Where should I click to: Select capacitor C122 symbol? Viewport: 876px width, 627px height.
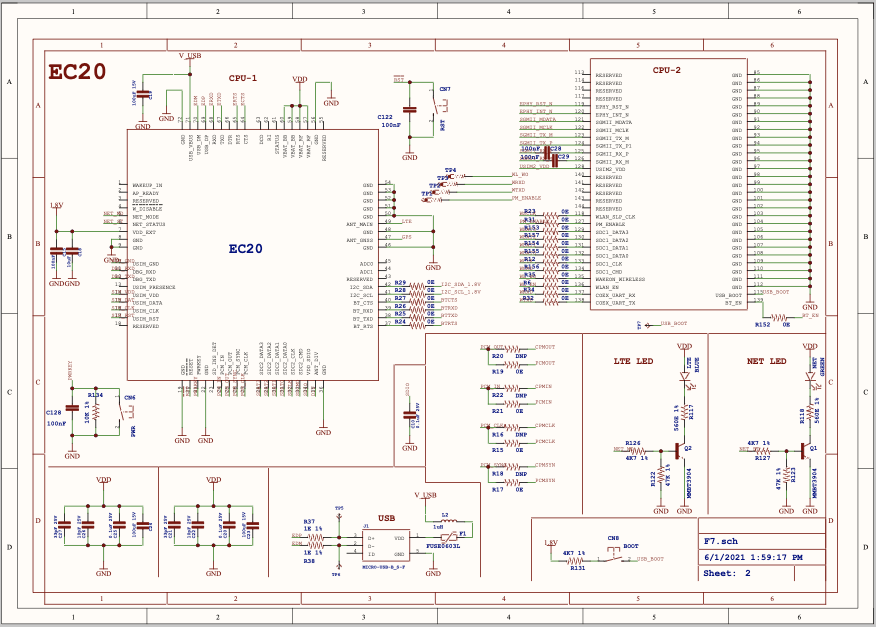410,110
